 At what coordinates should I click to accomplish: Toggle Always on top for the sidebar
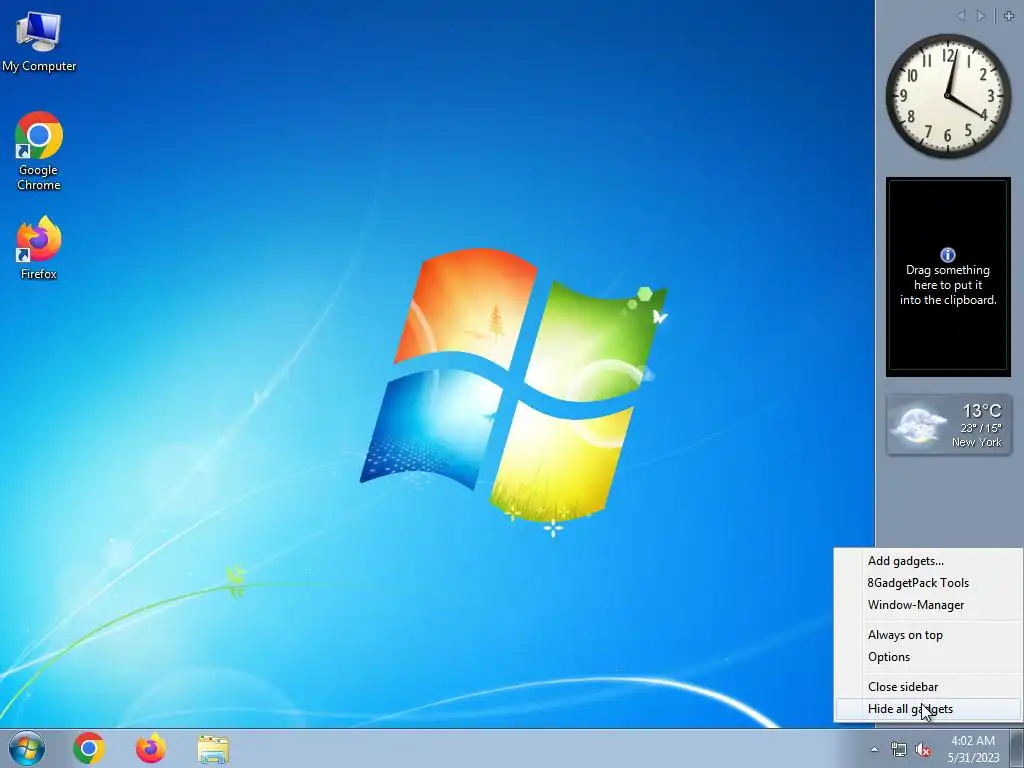coord(927,635)
